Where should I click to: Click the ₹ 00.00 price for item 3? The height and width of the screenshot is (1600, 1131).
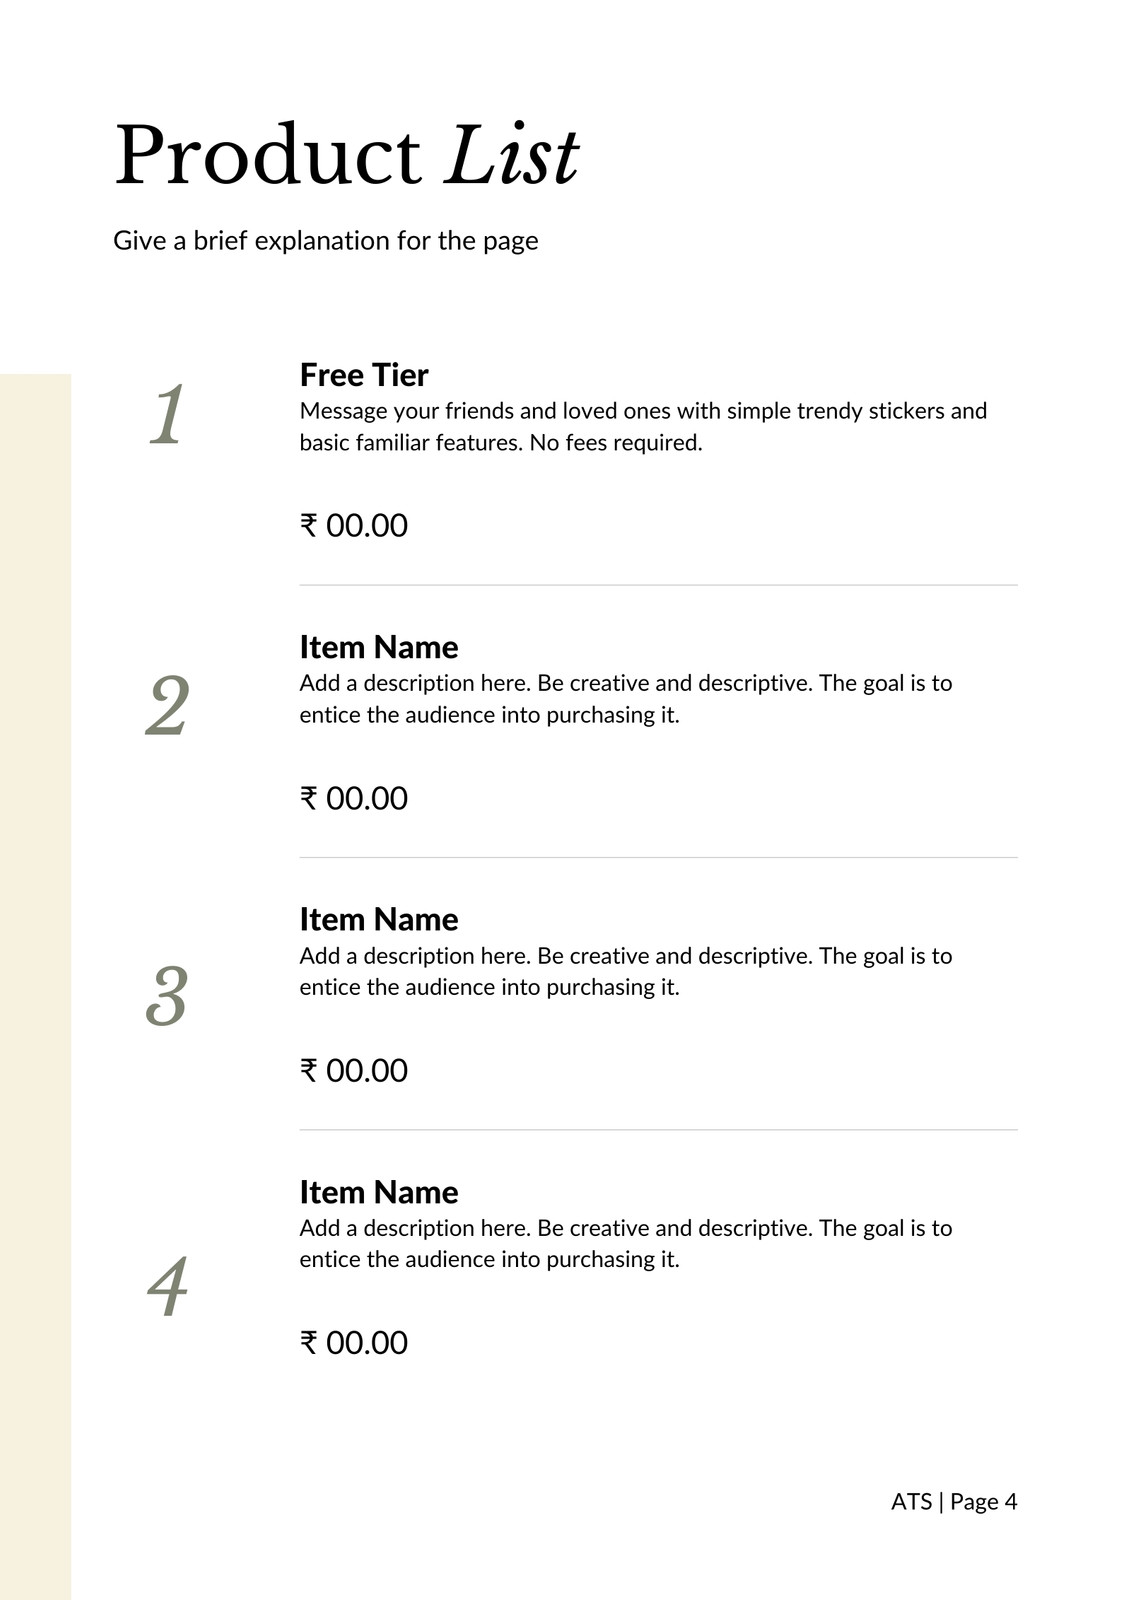[354, 1070]
